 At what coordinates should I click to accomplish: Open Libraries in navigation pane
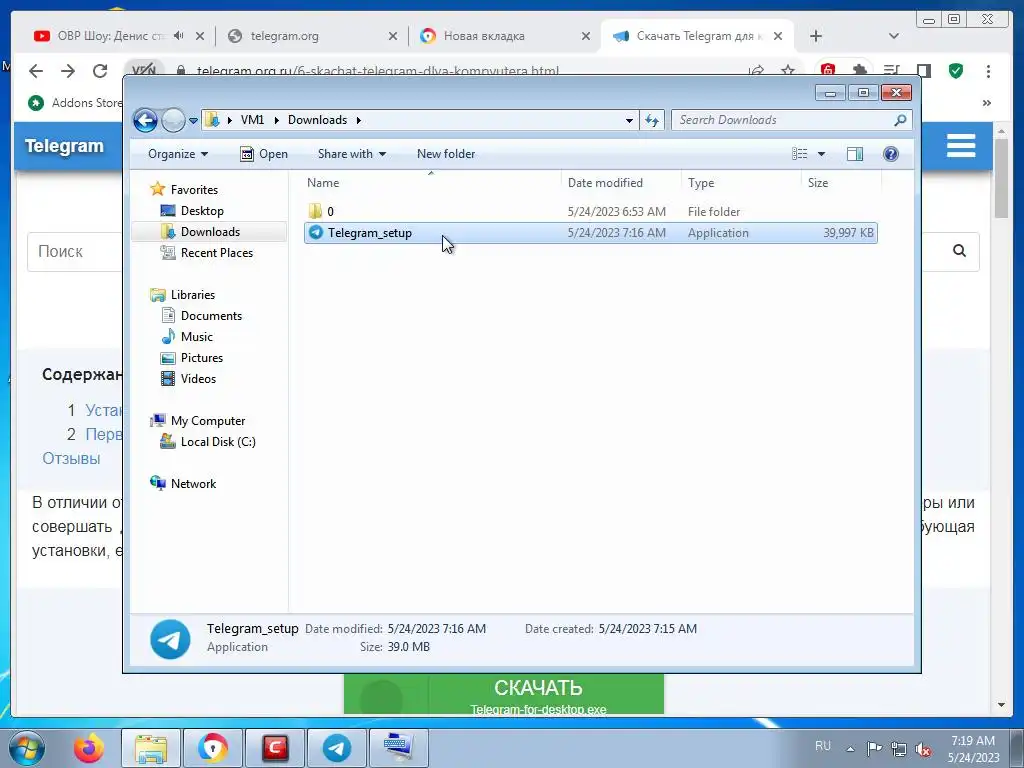(193, 295)
